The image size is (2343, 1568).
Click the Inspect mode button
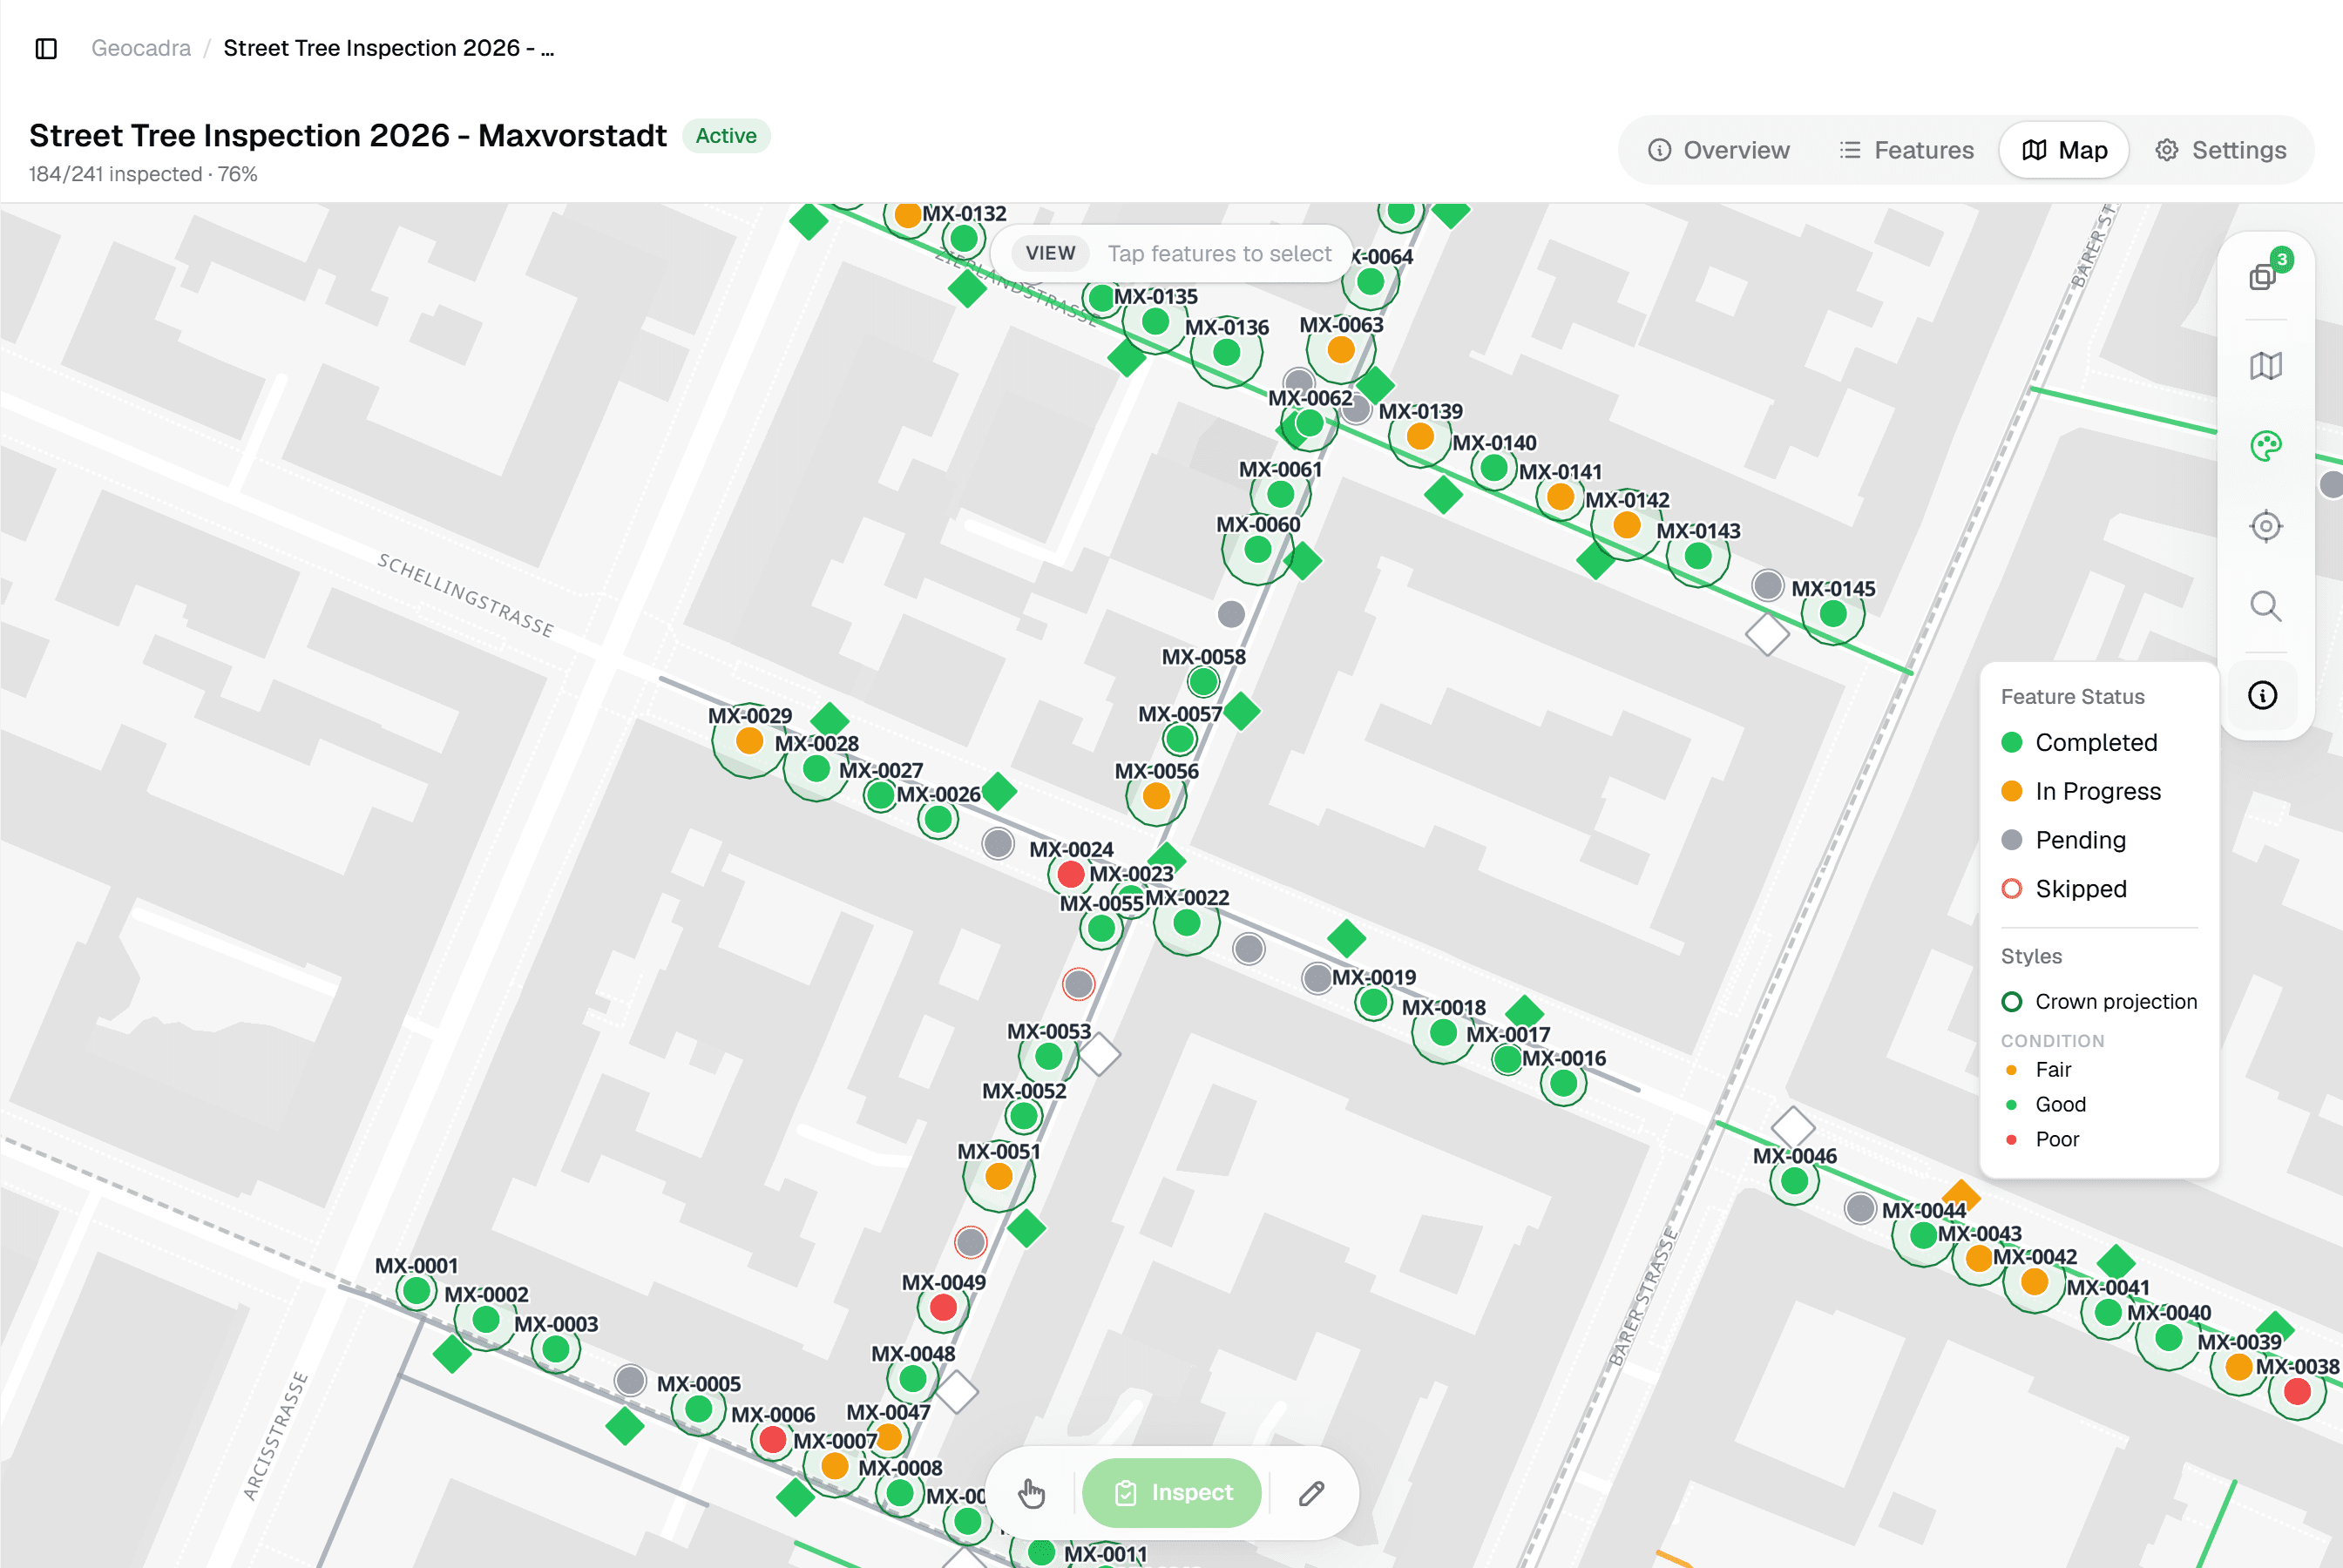1172,1493
